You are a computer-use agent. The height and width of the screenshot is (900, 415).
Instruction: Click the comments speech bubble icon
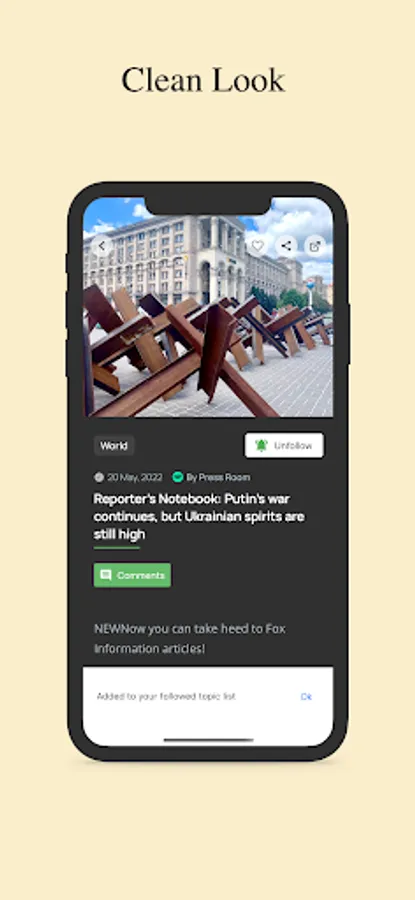click(x=106, y=575)
